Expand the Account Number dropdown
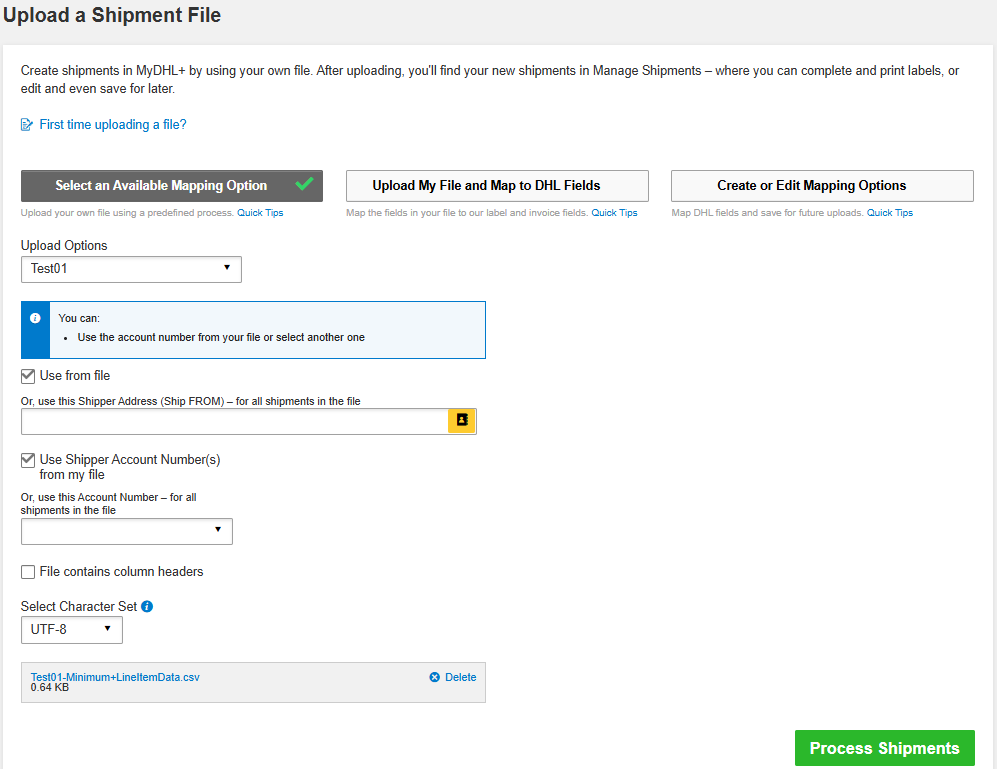 point(126,531)
